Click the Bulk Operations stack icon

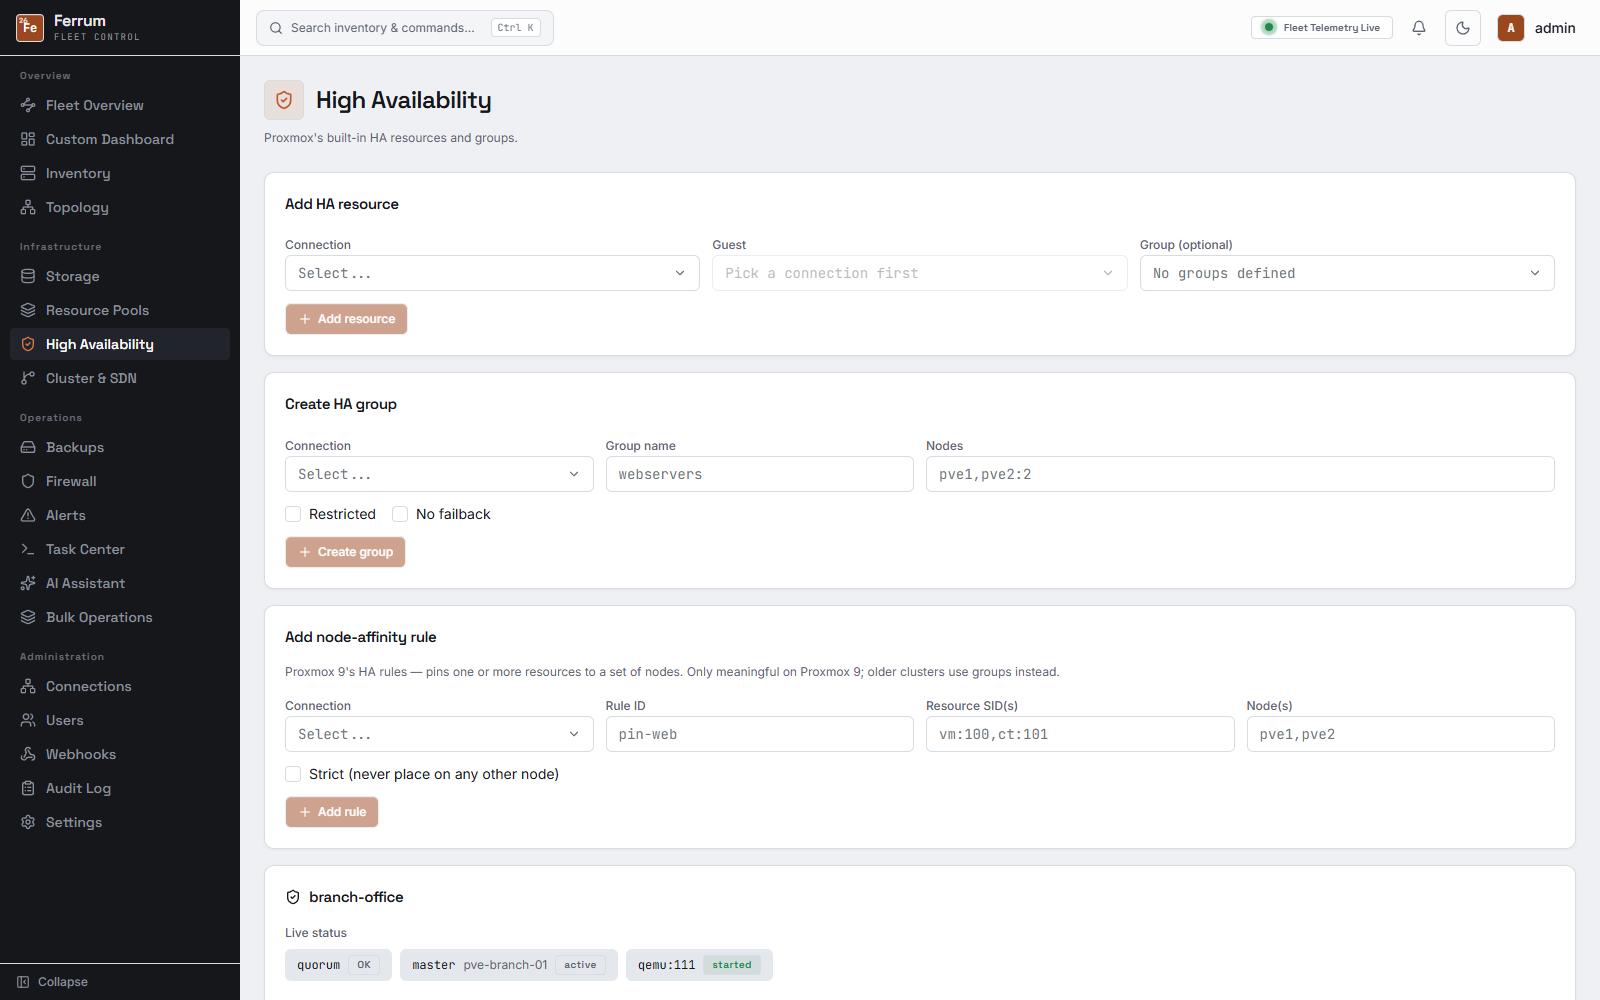tap(28, 617)
